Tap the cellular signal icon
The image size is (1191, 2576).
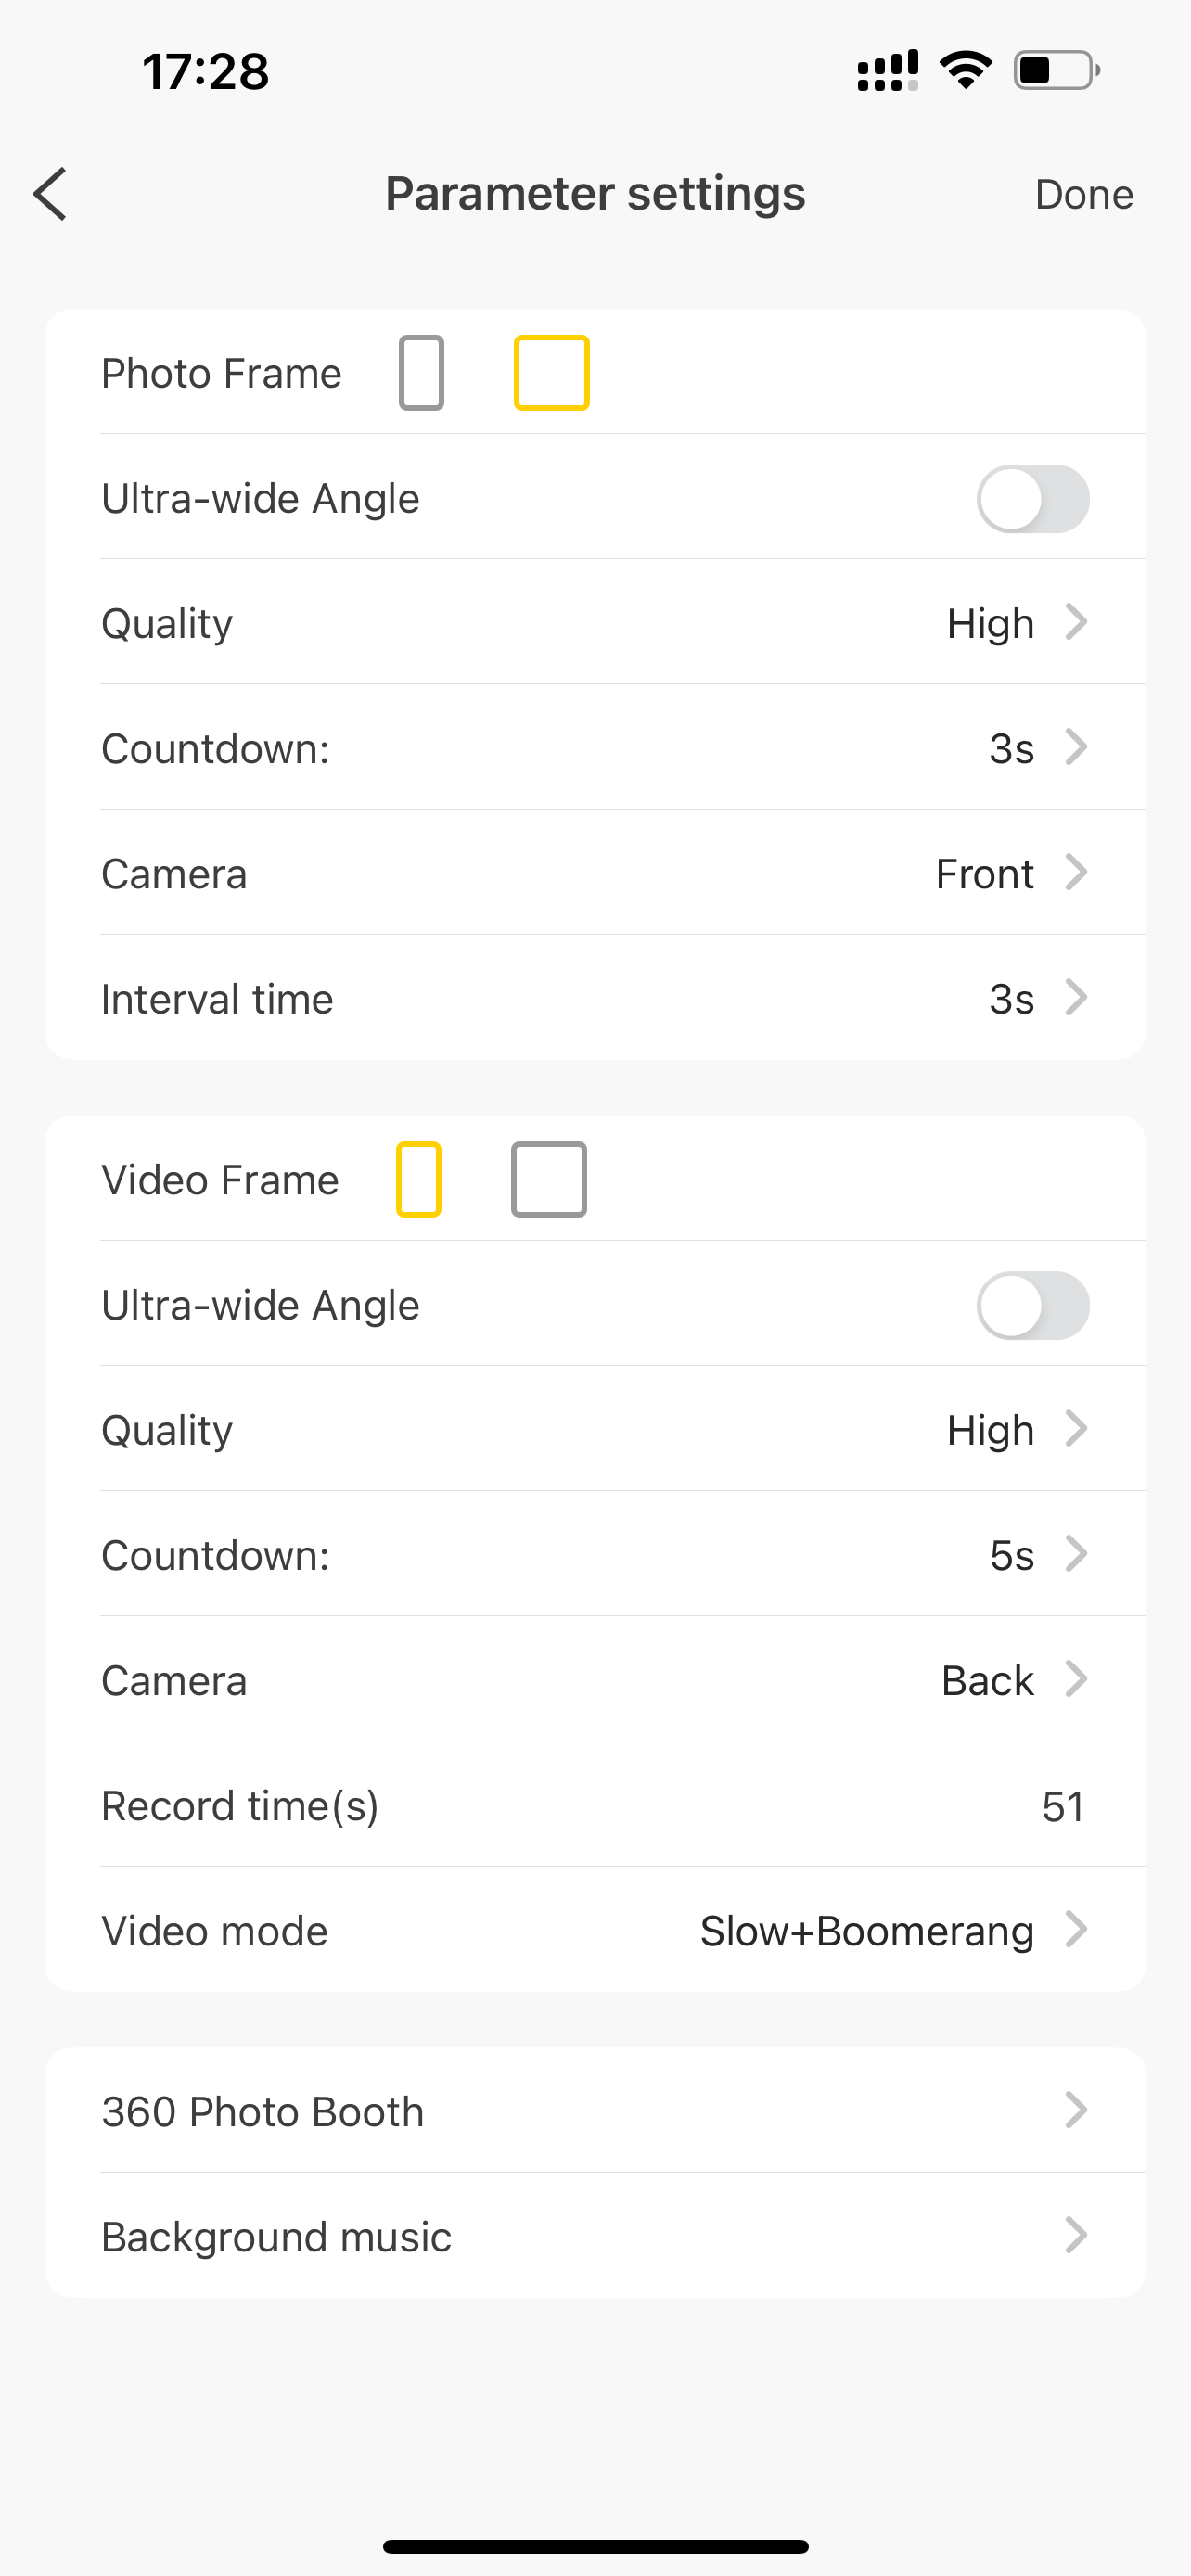tap(887, 71)
